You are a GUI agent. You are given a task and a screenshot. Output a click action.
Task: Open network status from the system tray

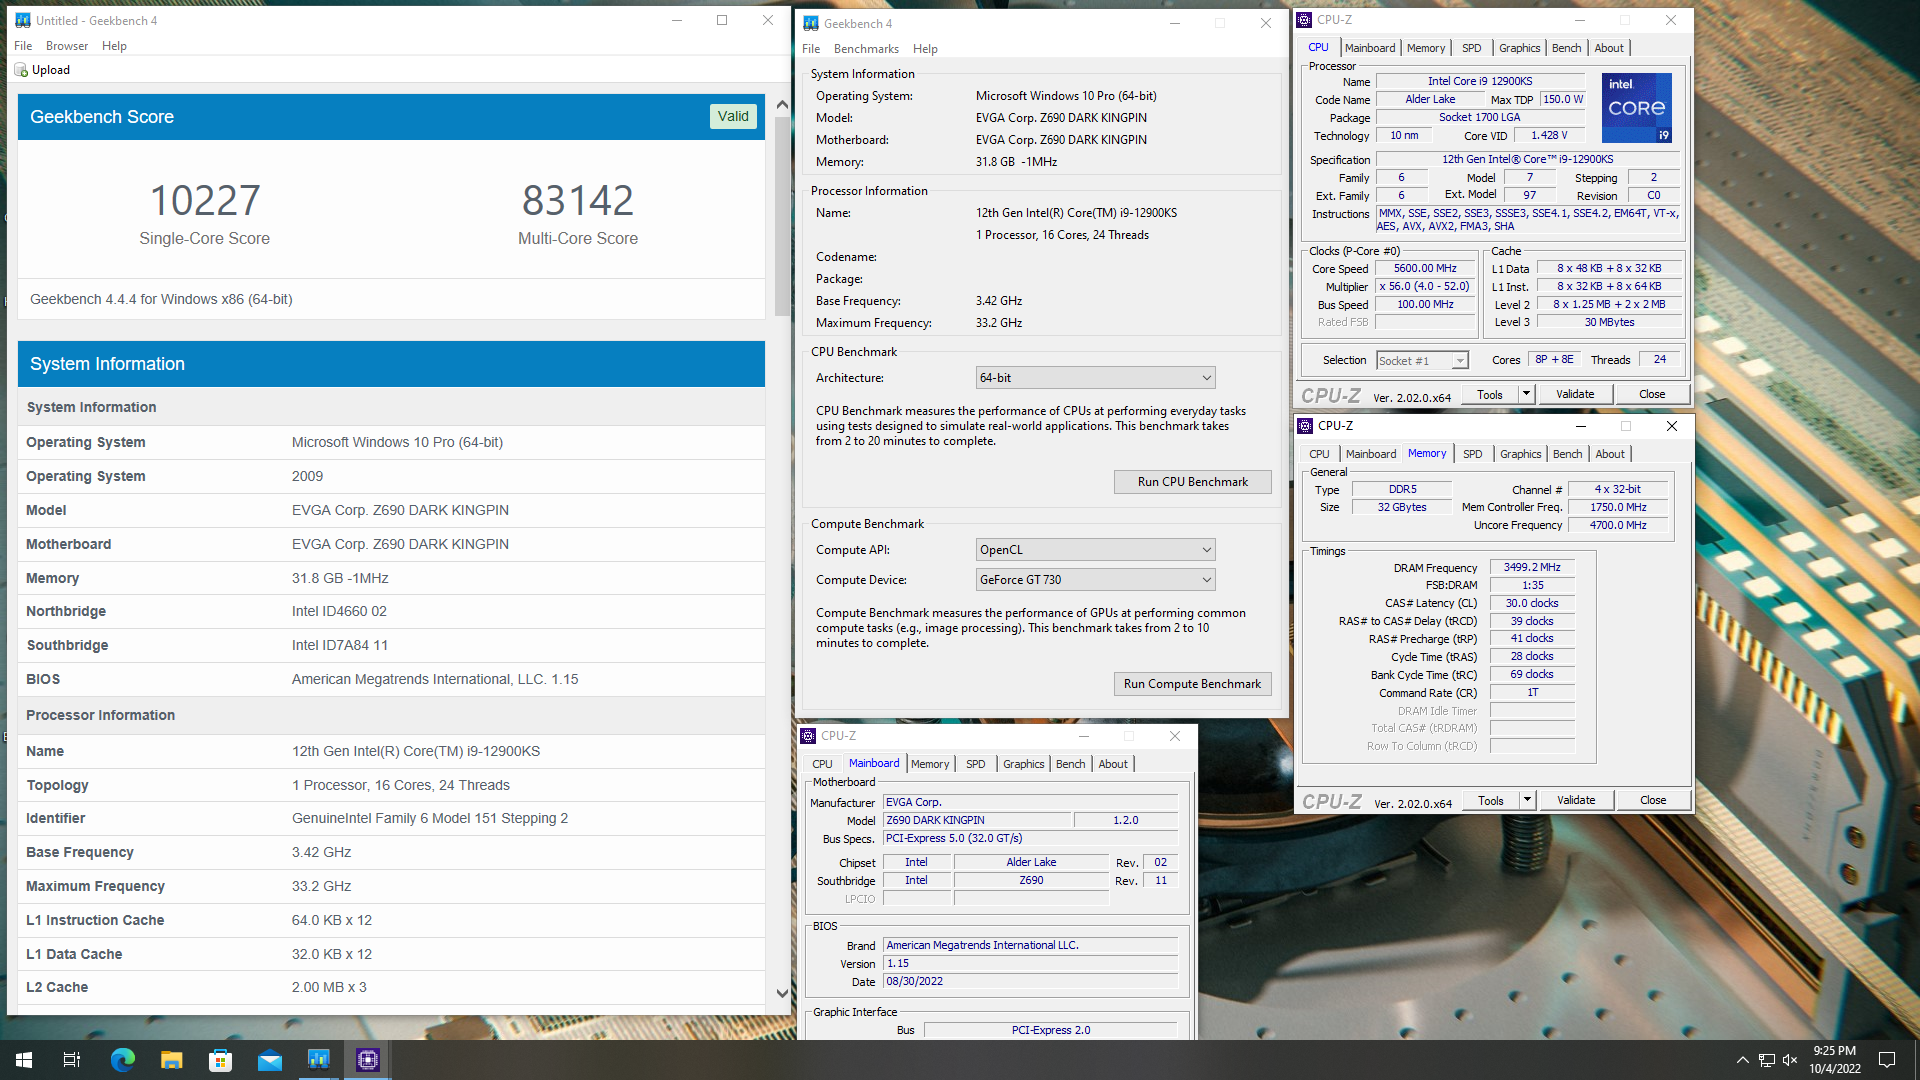point(1767,1060)
